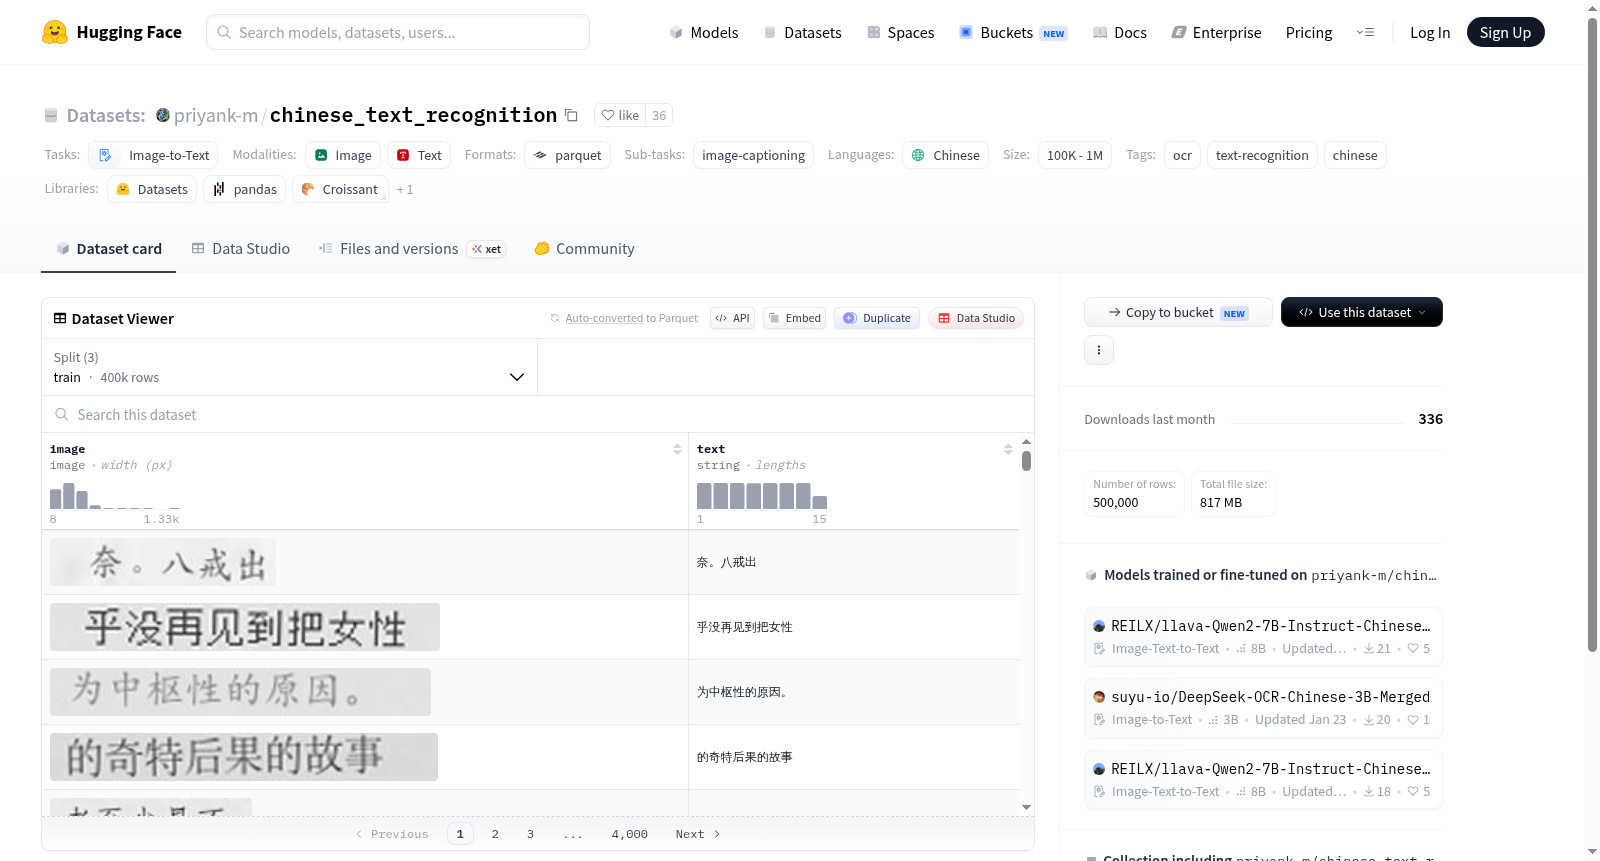This screenshot has height=861, width=1600.
Task: Click the Search this dataset field
Action: 538,414
